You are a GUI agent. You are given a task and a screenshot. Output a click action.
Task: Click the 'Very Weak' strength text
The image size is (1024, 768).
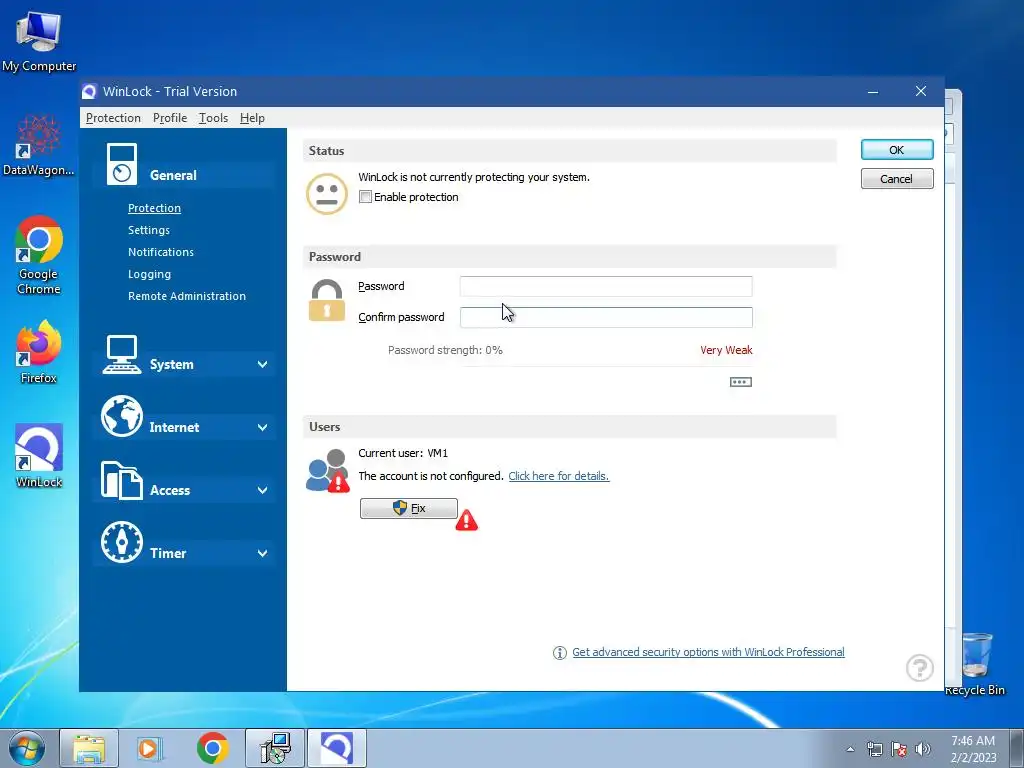click(726, 350)
